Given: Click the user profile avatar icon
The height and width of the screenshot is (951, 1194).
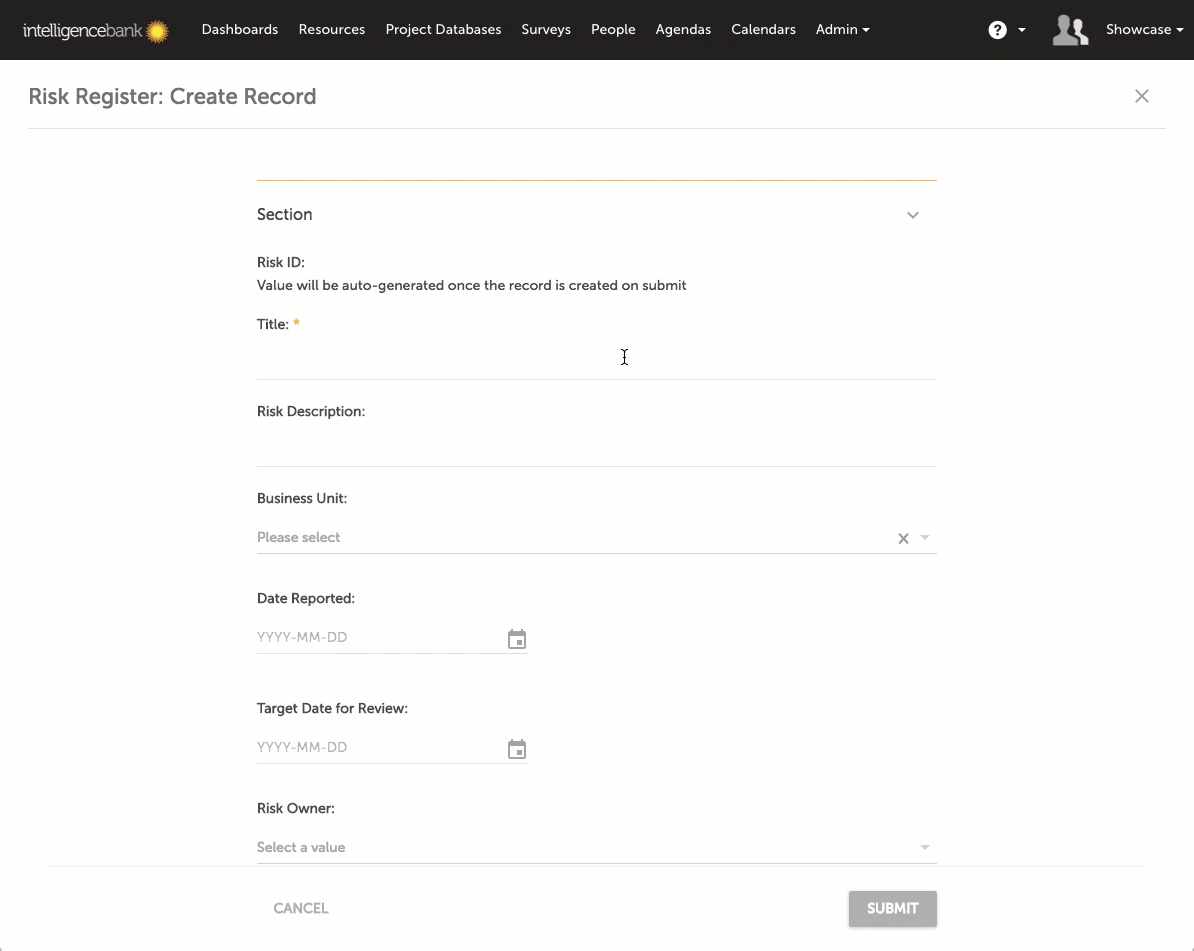Looking at the screenshot, I should click(x=1070, y=30).
